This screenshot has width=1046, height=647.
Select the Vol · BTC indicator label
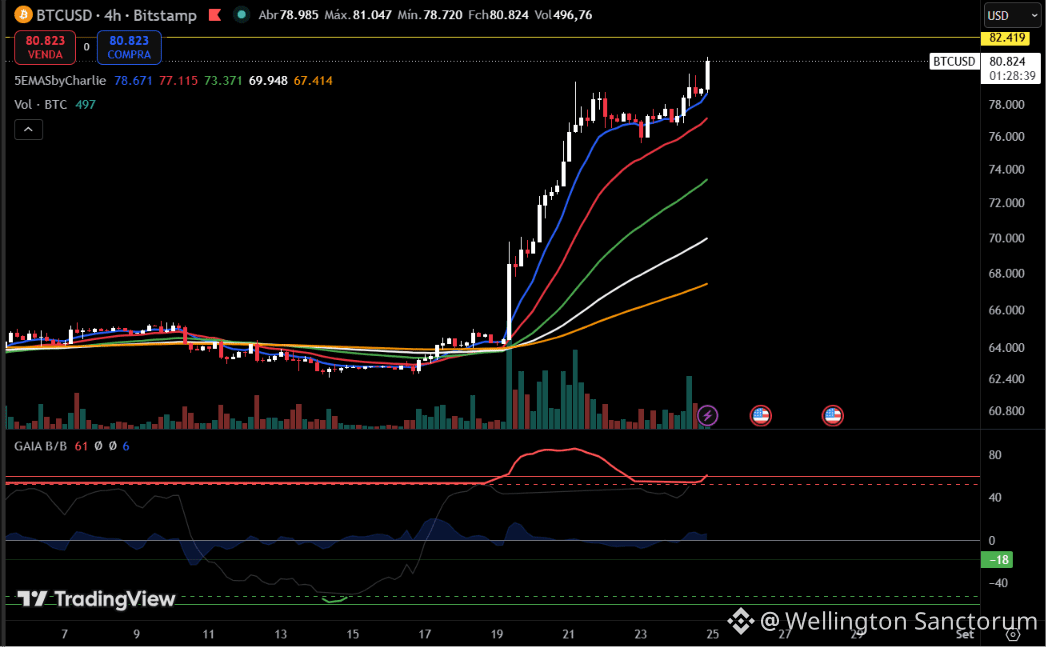pyautogui.click(x=41, y=105)
